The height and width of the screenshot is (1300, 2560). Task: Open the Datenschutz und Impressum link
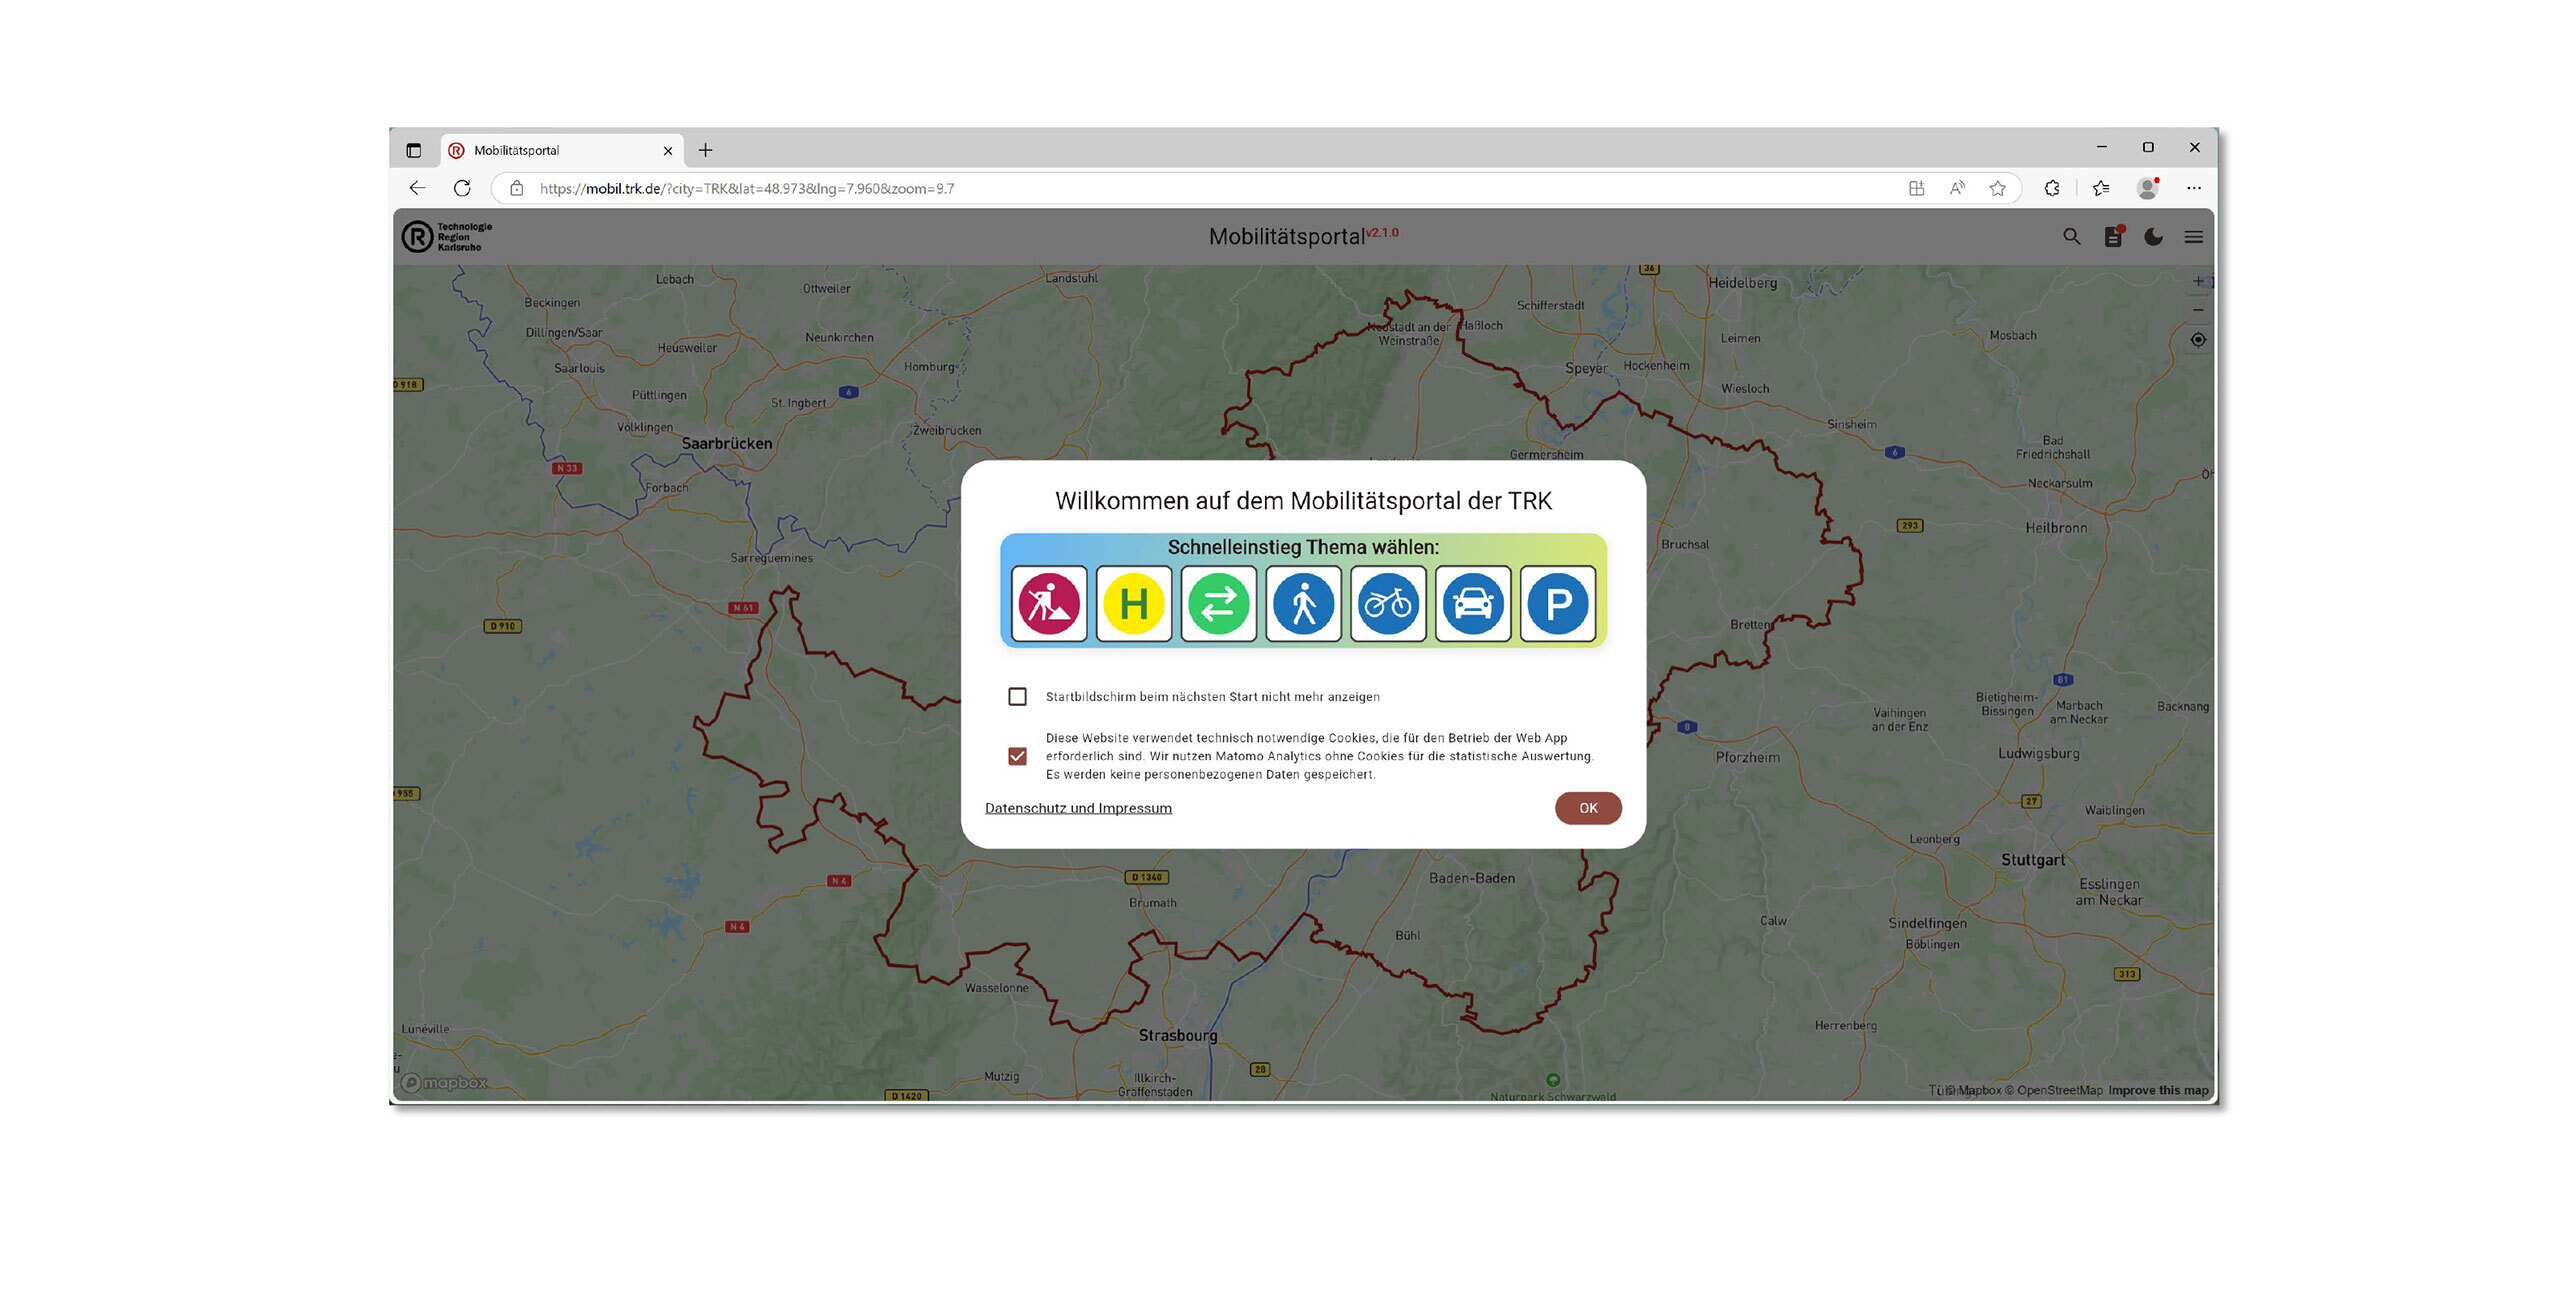(x=1078, y=808)
